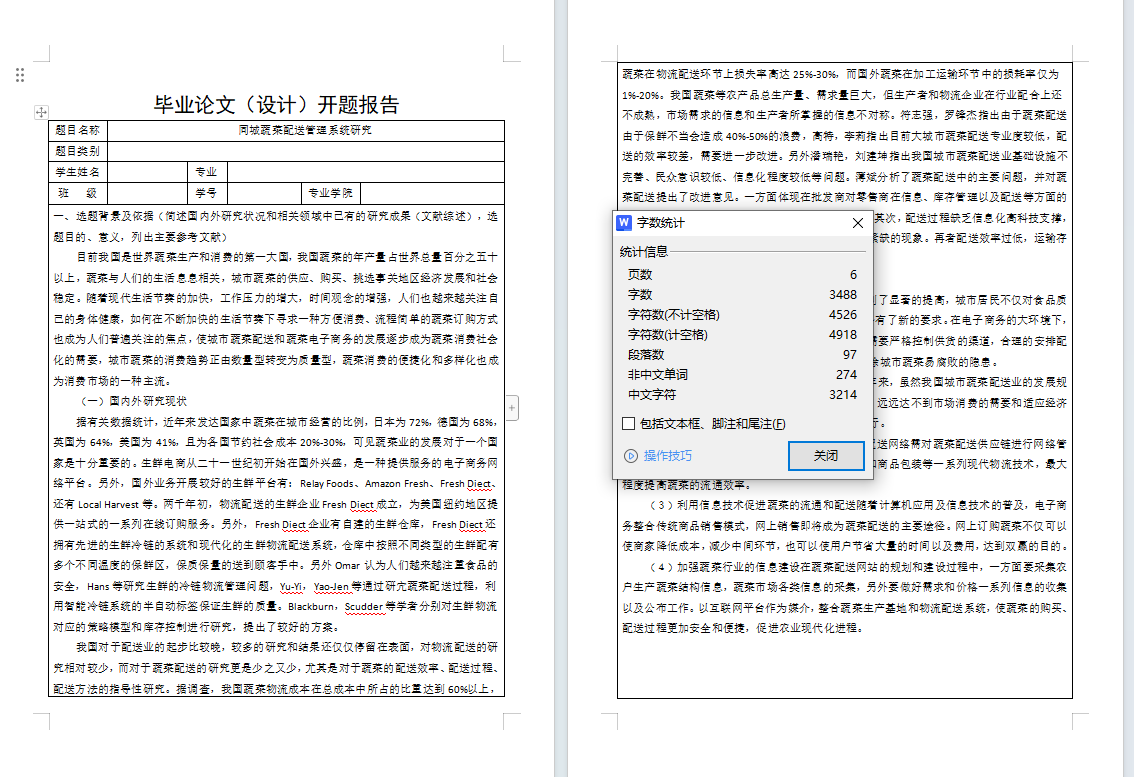Viewport: 1134px width, 777px height.
Task: Click the words Amazon Fresh
Action: (x=397, y=483)
